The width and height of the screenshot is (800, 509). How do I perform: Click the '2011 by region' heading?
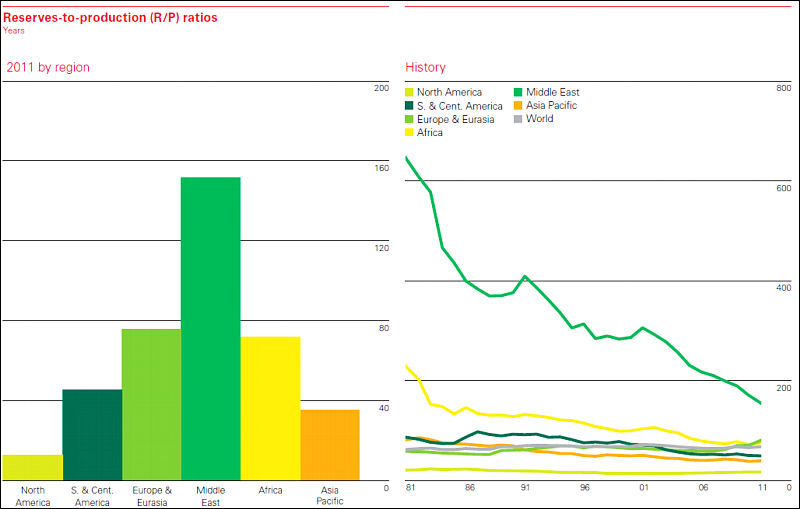click(x=48, y=67)
